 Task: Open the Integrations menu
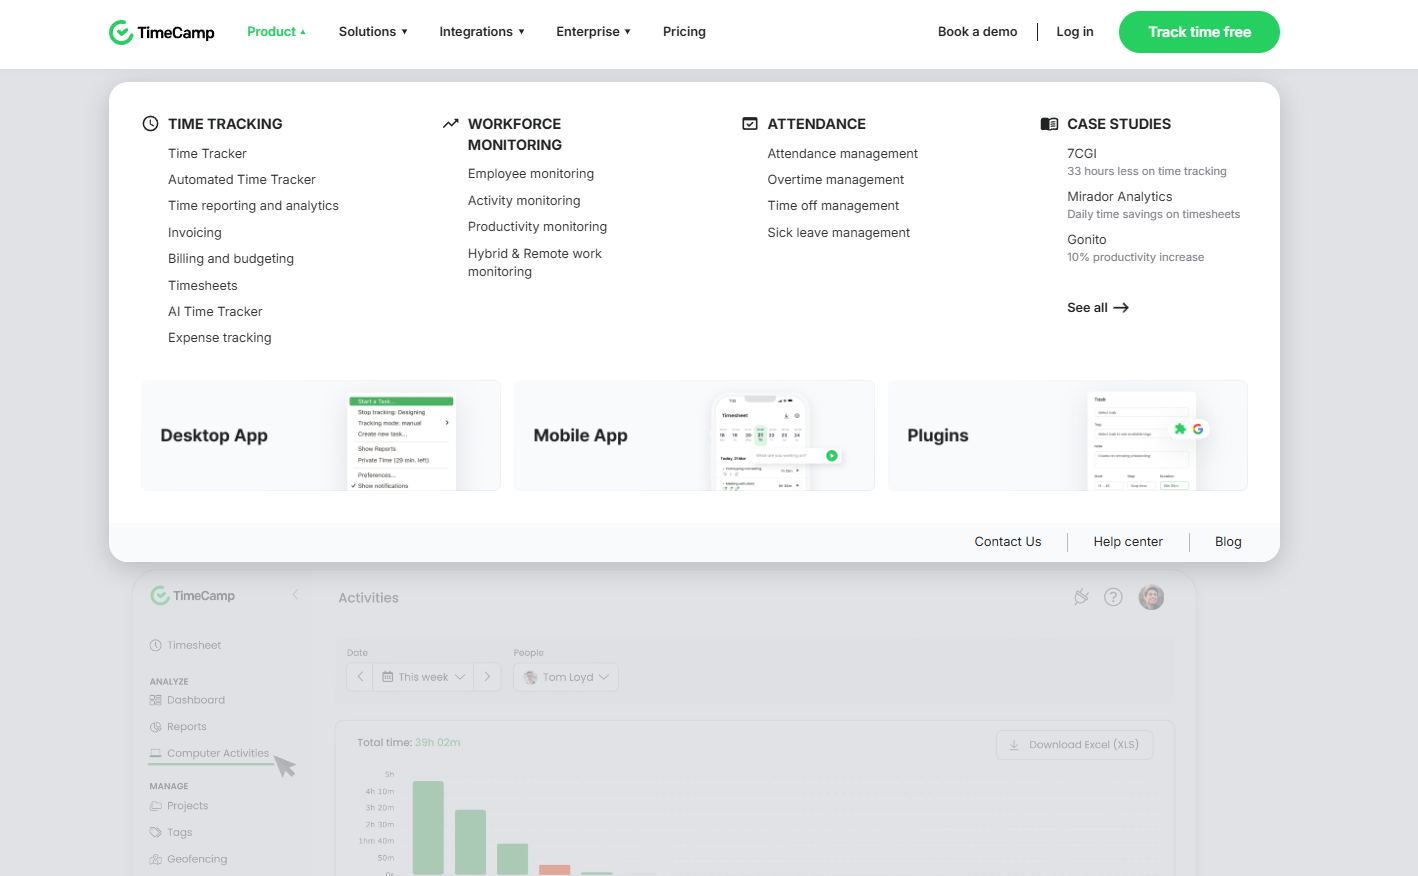tap(481, 31)
